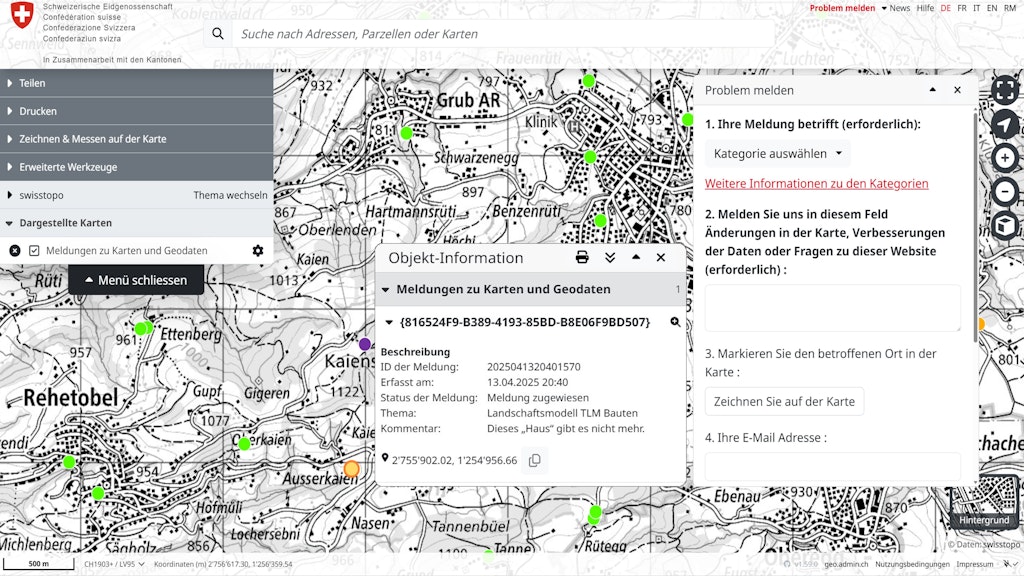
Task: Open the 3D view cube icon
Action: [x=1004, y=226]
